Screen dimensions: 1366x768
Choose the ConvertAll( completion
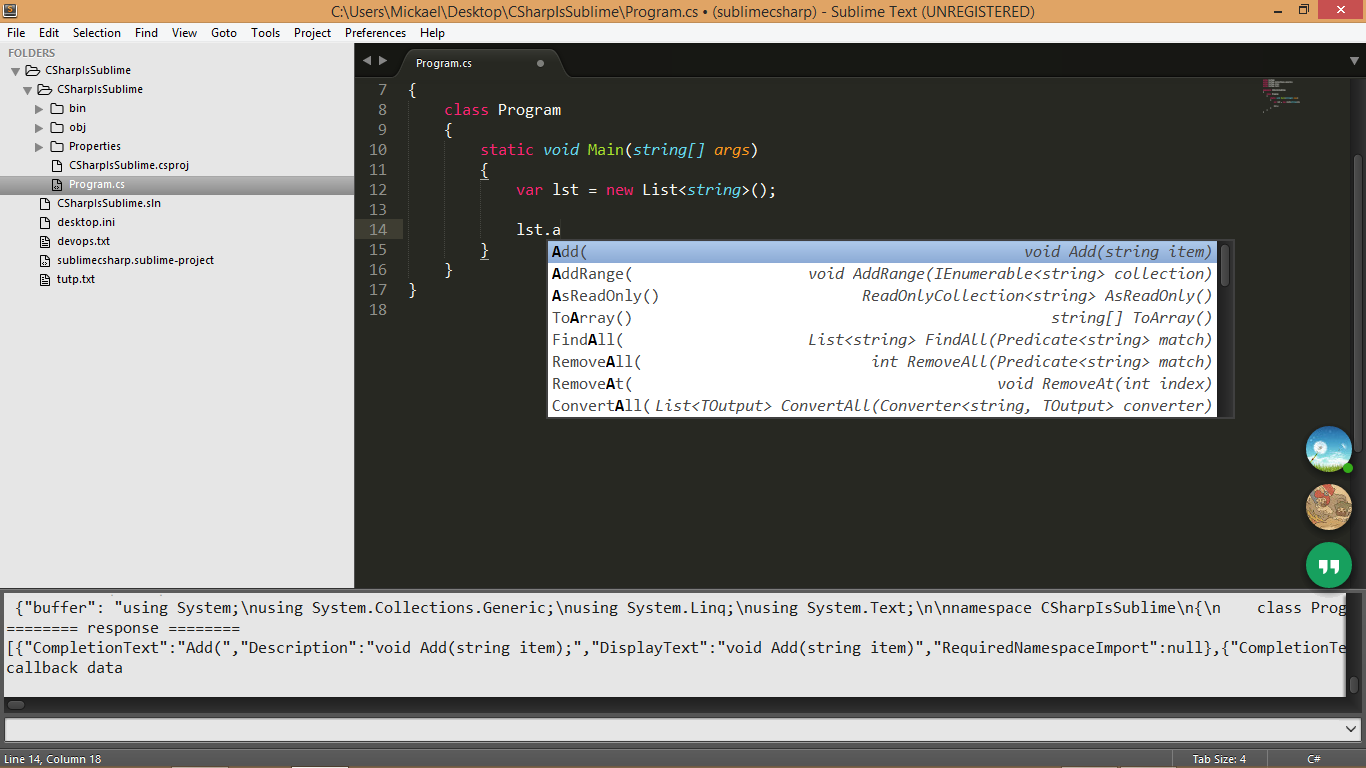click(x=882, y=406)
